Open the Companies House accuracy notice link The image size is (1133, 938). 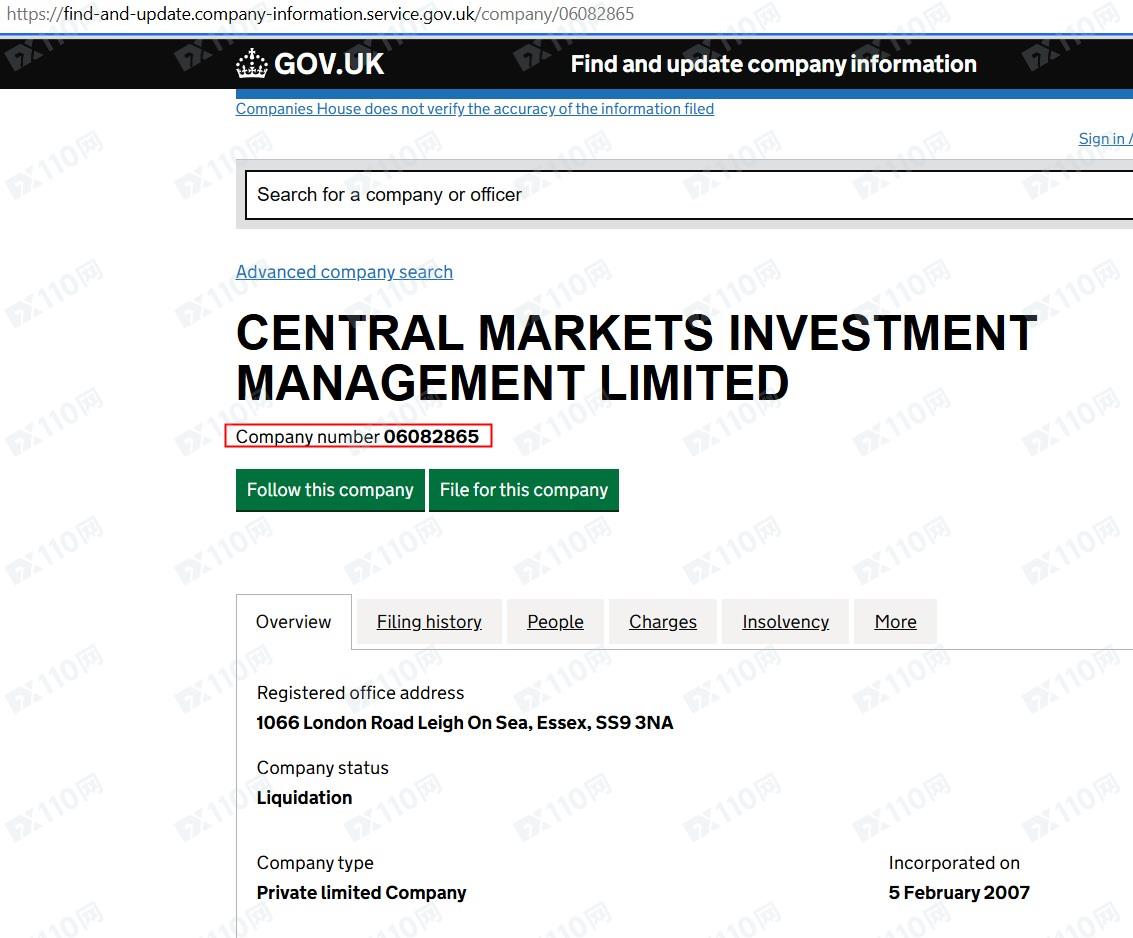tap(475, 109)
